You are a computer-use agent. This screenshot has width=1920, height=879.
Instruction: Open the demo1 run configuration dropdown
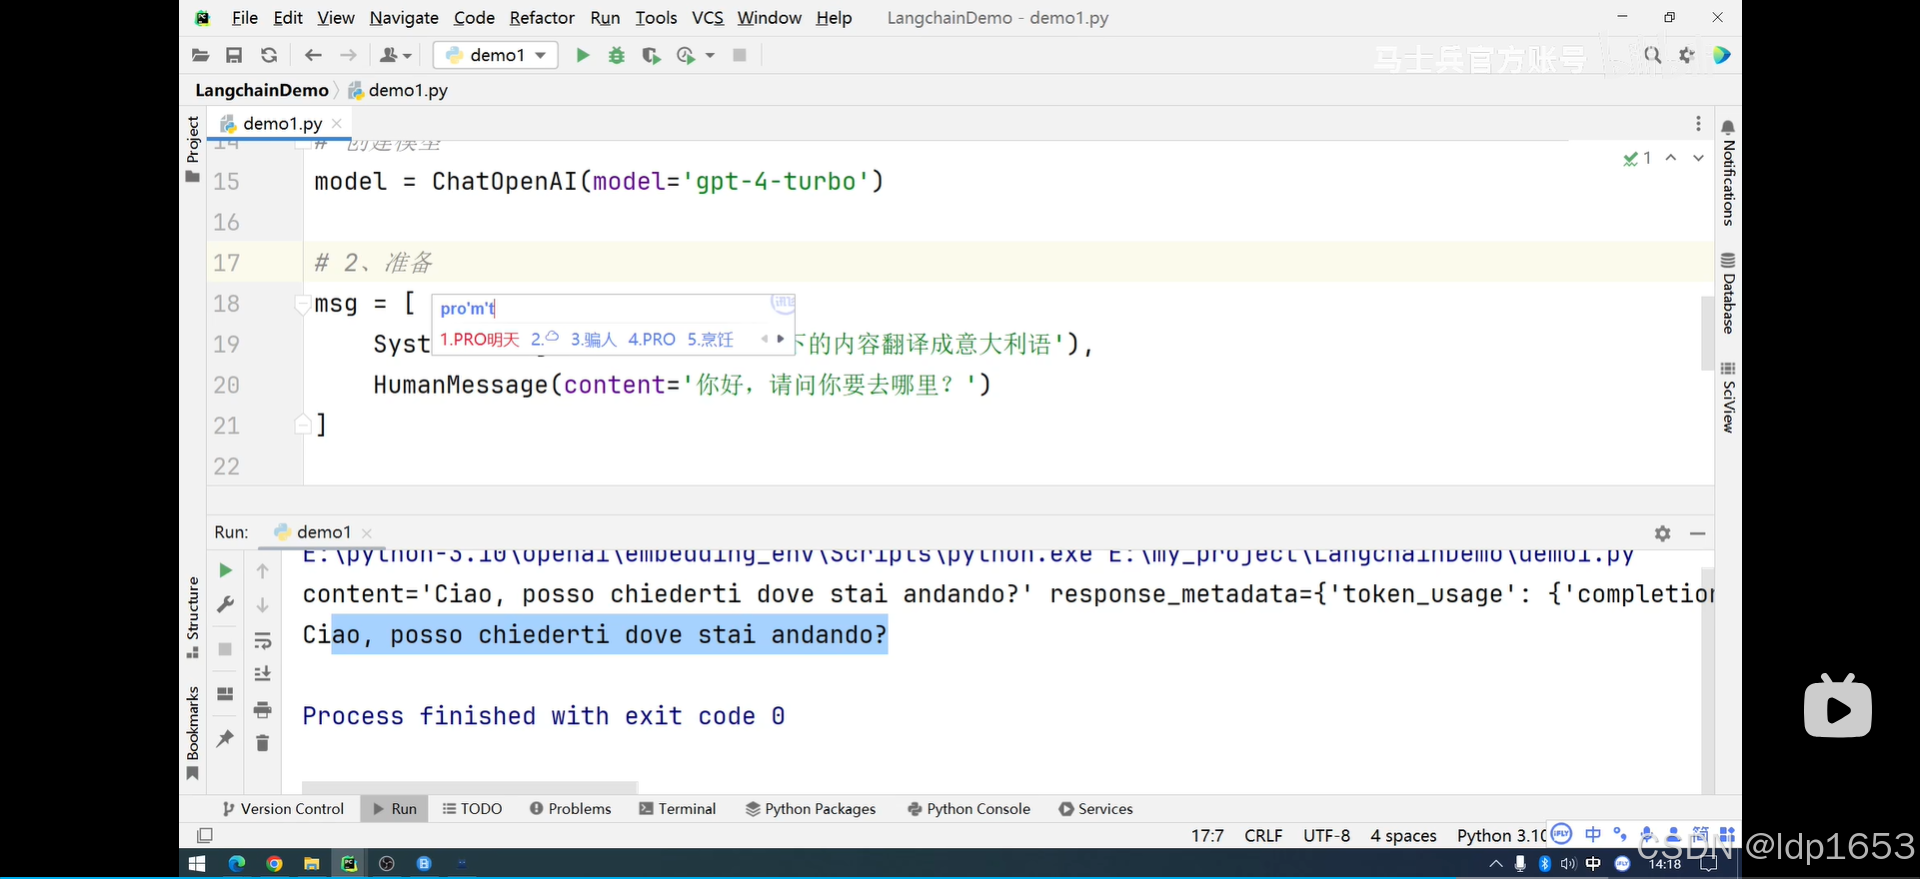(495, 55)
